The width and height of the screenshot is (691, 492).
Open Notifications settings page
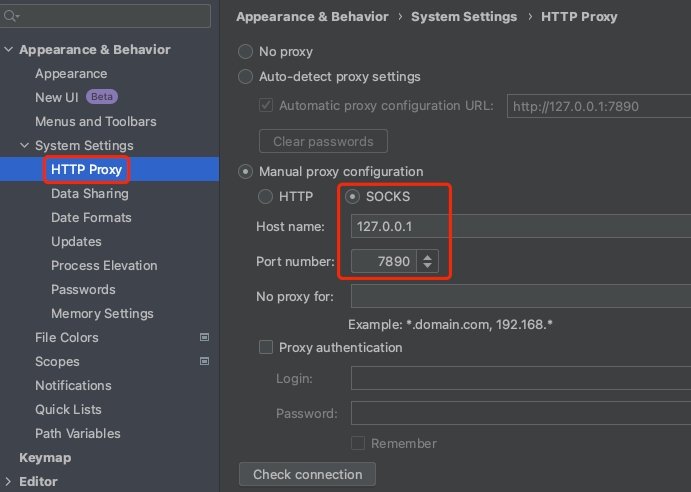pyautogui.click(x=73, y=385)
